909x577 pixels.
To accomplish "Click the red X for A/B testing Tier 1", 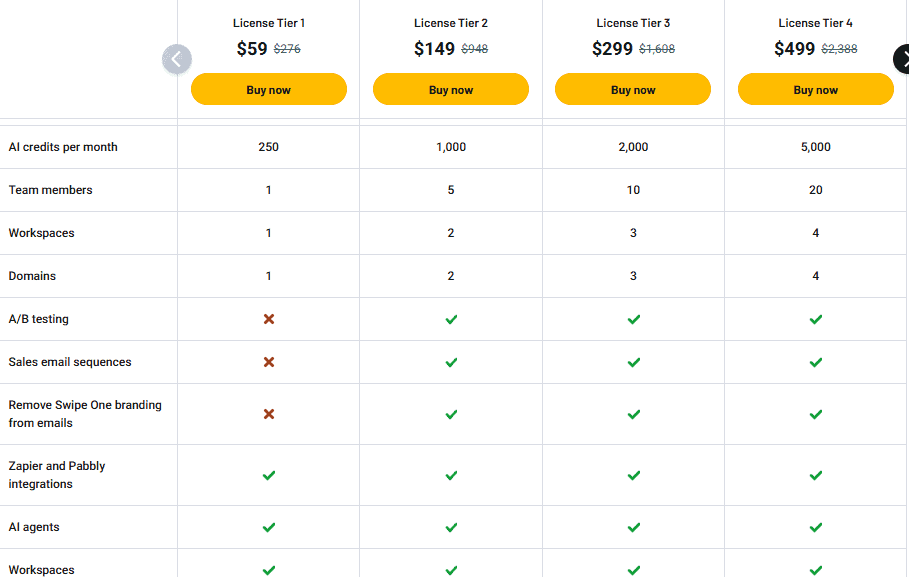I will 268,319.
